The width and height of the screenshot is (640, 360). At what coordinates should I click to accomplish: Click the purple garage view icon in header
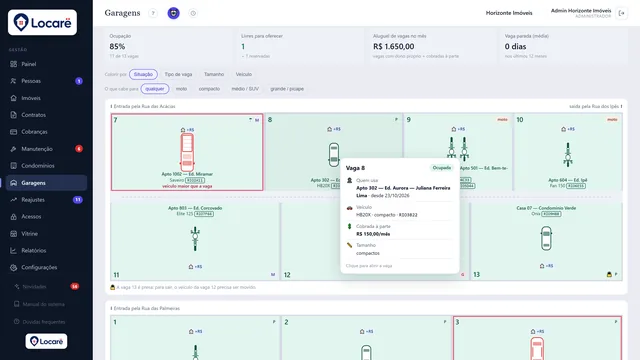click(x=173, y=13)
